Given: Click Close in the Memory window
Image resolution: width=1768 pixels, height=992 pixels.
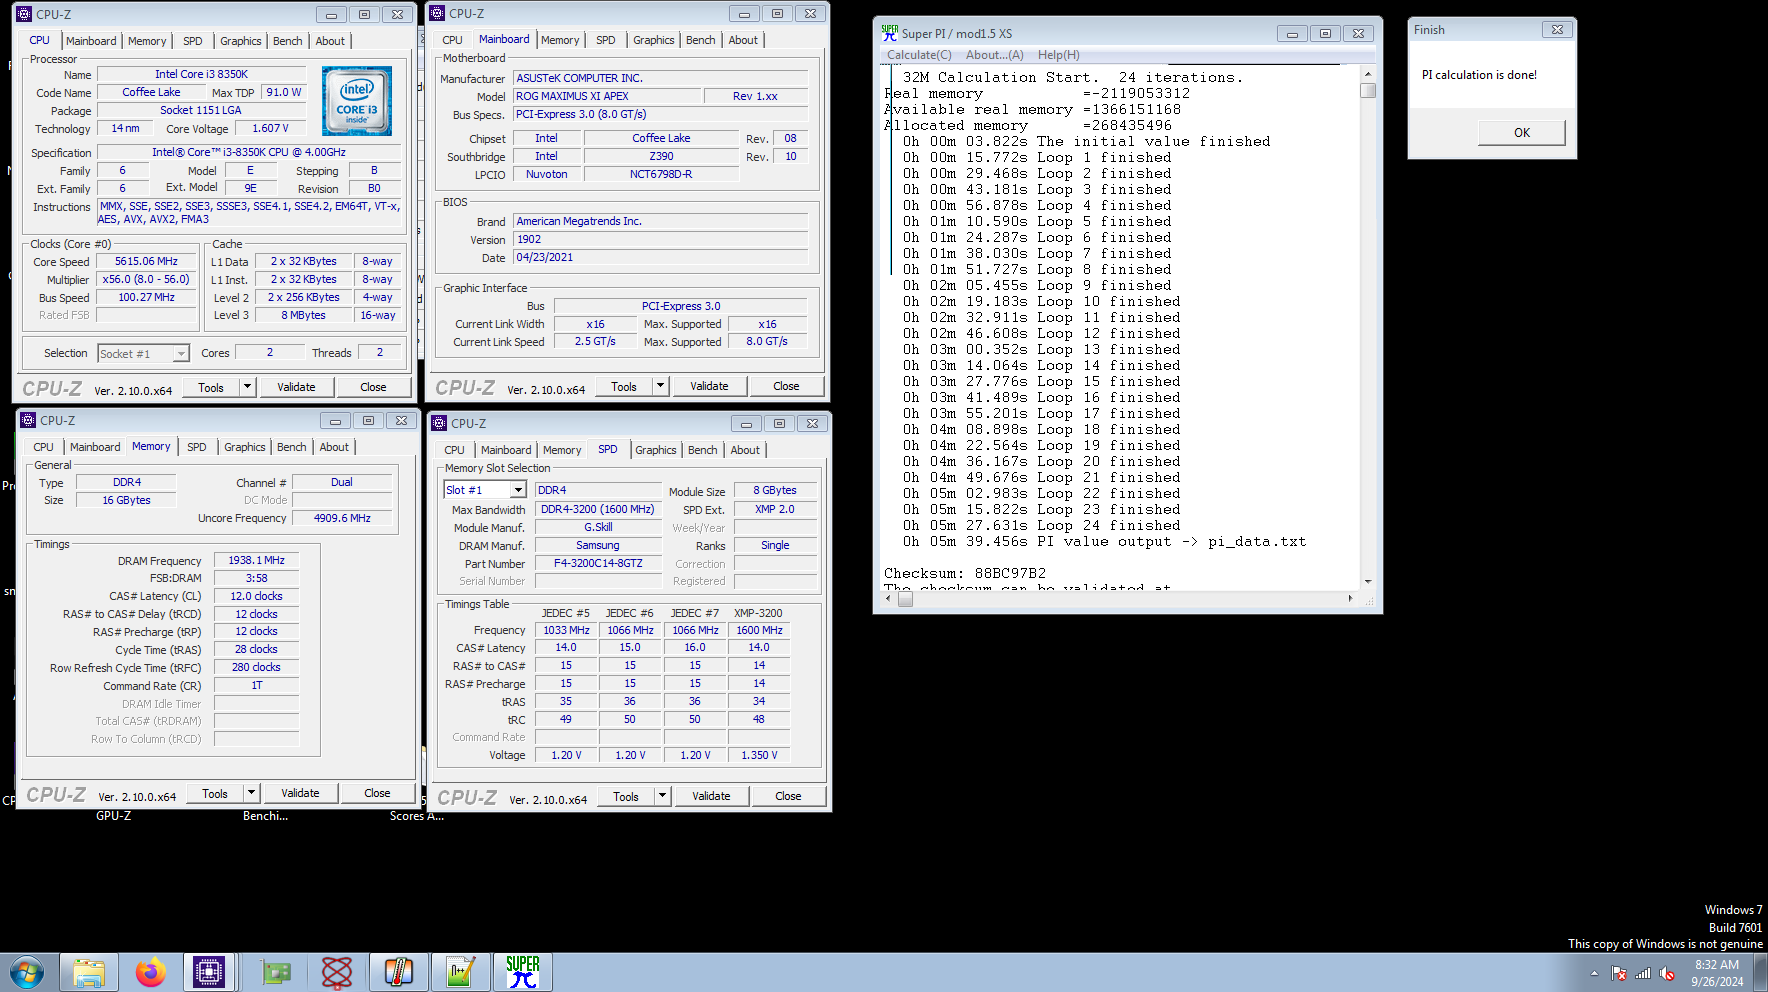Looking at the screenshot, I should (x=377, y=793).
